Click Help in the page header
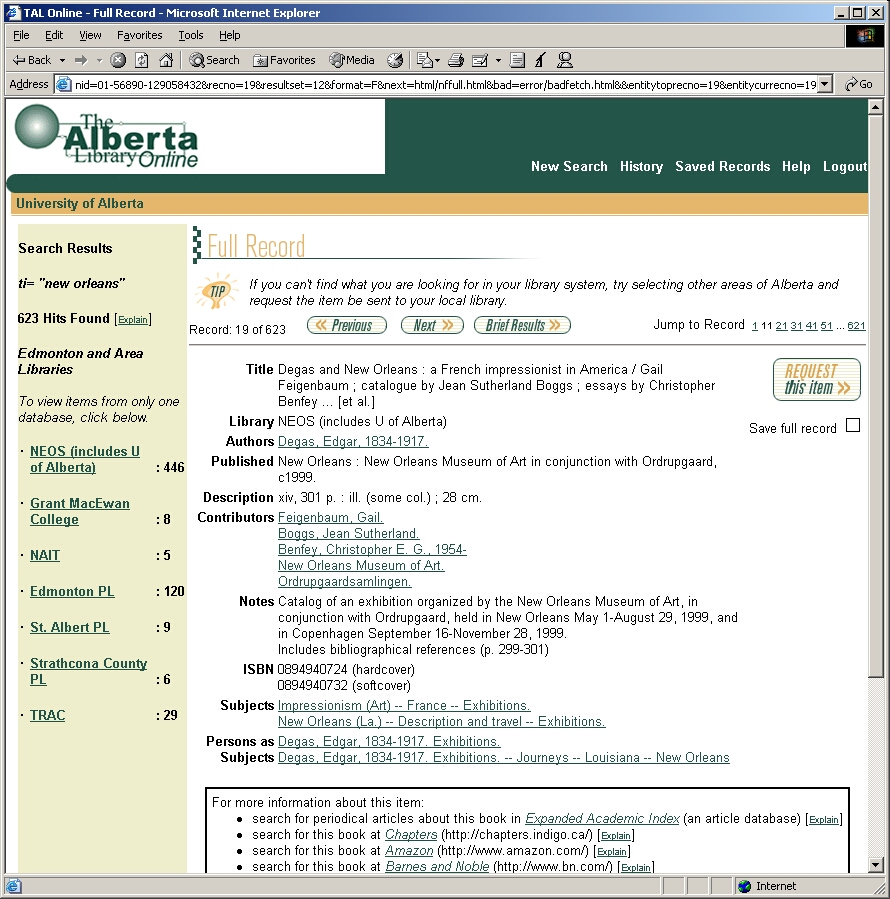The image size is (890, 899). (x=796, y=166)
